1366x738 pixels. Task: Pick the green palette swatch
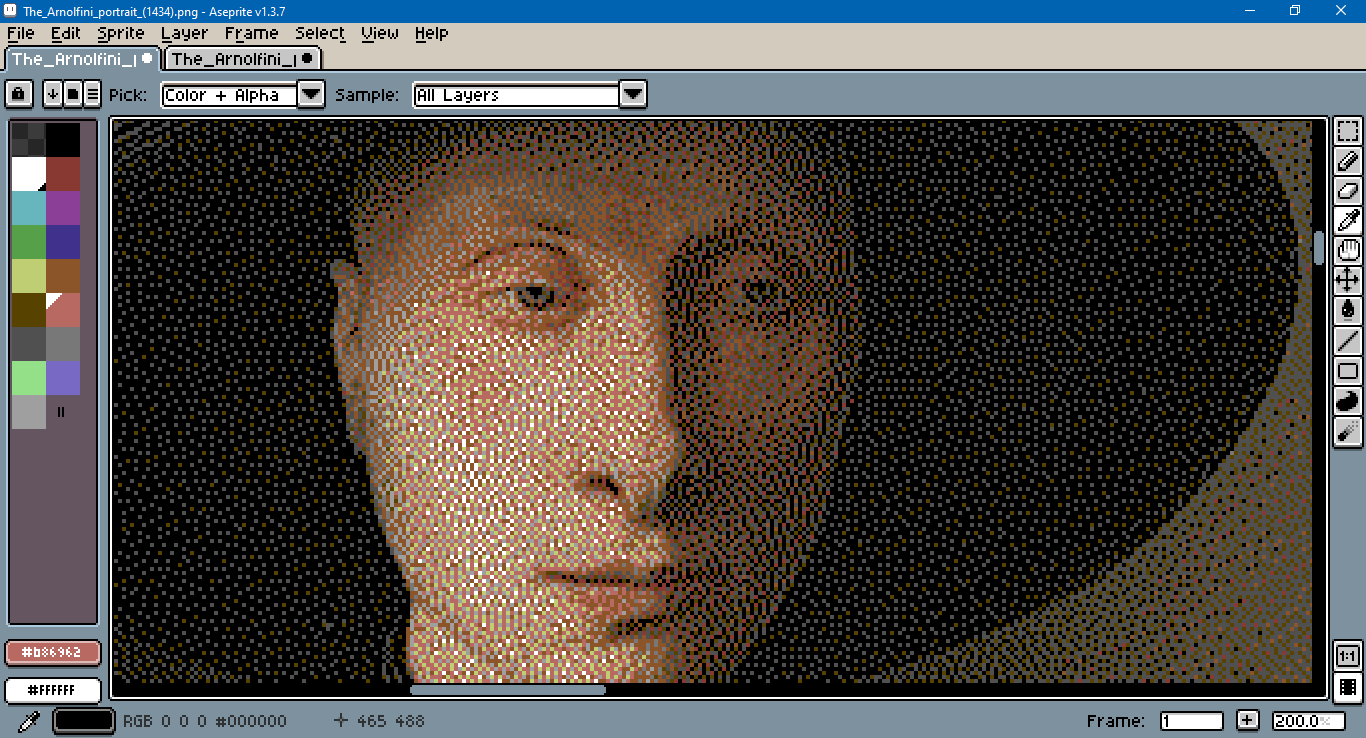[29, 242]
